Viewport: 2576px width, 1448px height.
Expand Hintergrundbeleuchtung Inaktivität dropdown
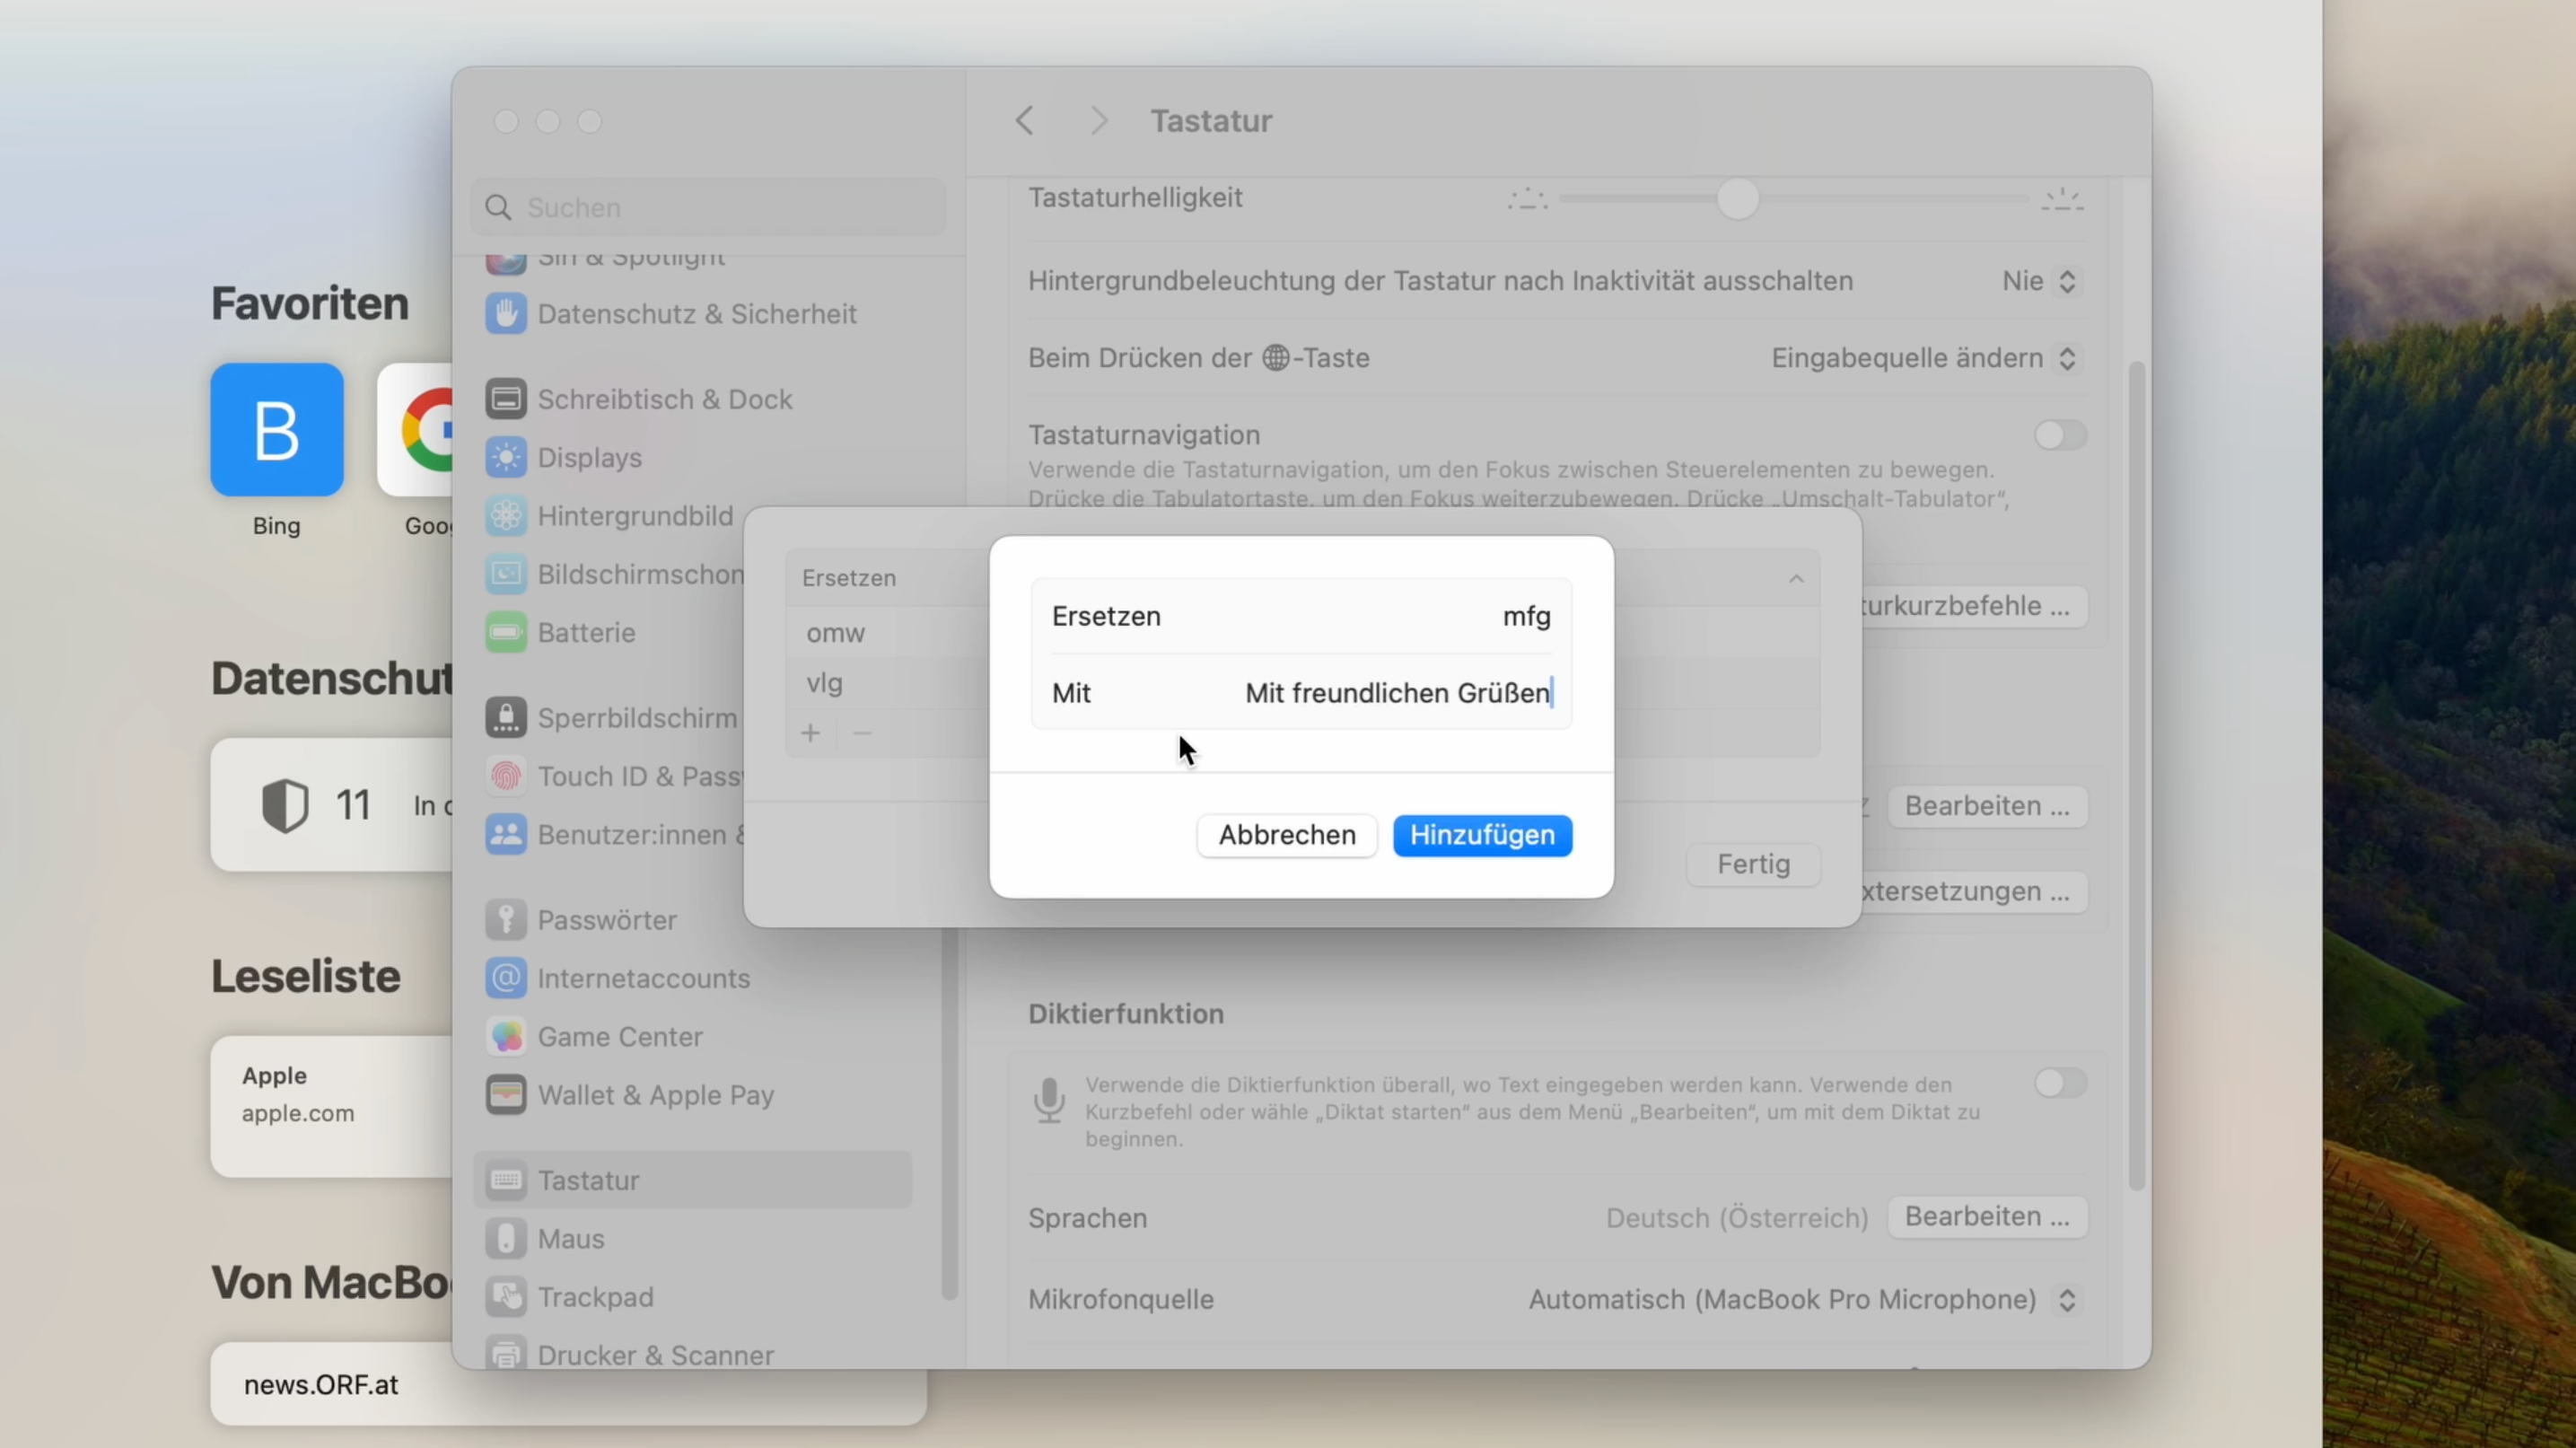[x=2035, y=280]
